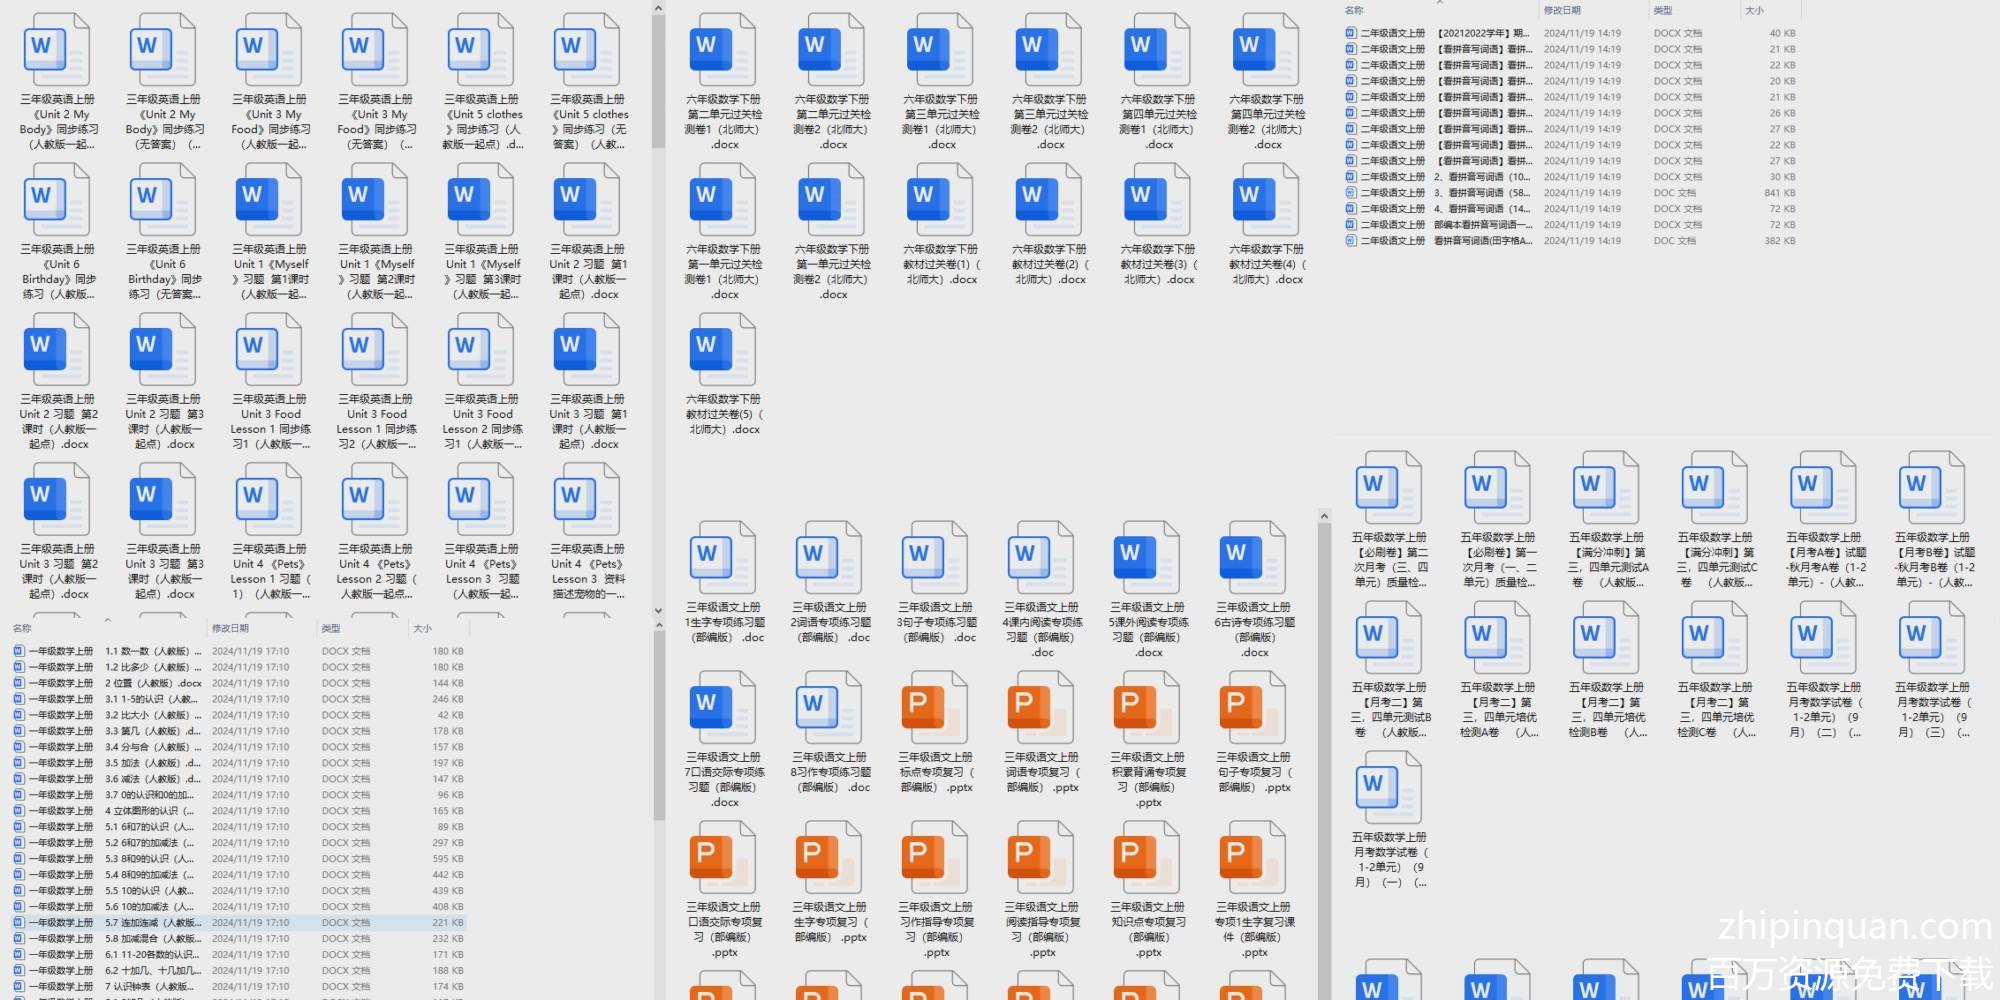This screenshot has width=2000, height=1000.
Task: Select 二年级语文上册 3、看拼音写词语 DOC file row
Action: pyautogui.click(x=1480, y=193)
